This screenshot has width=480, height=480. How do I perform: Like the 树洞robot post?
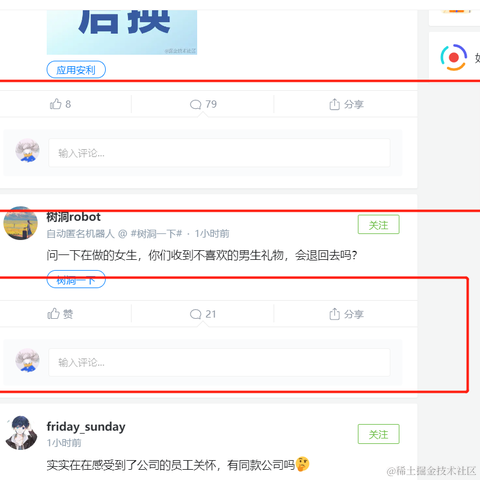[60, 314]
